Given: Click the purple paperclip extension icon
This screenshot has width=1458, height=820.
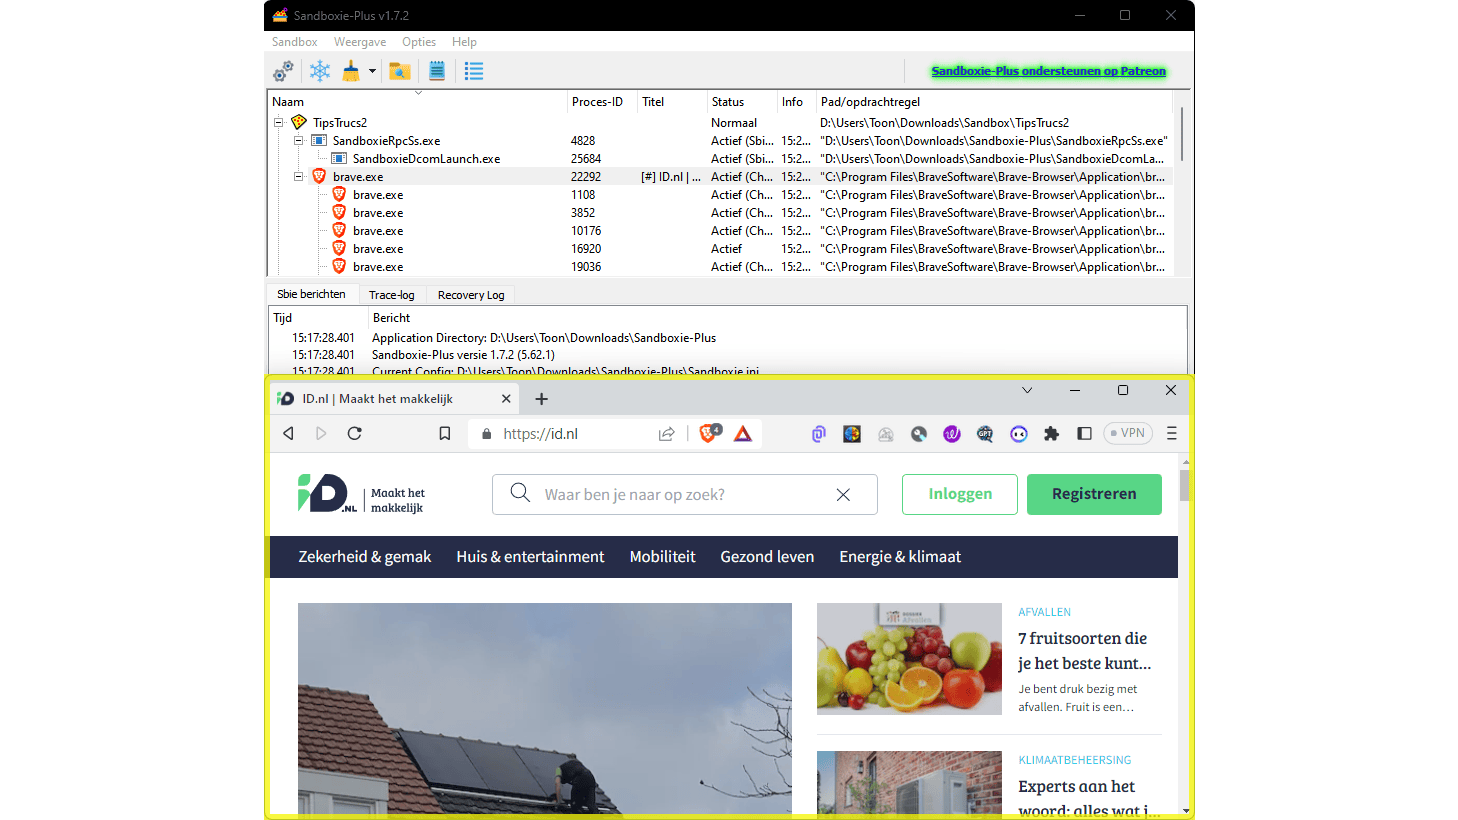Looking at the screenshot, I should [819, 434].
